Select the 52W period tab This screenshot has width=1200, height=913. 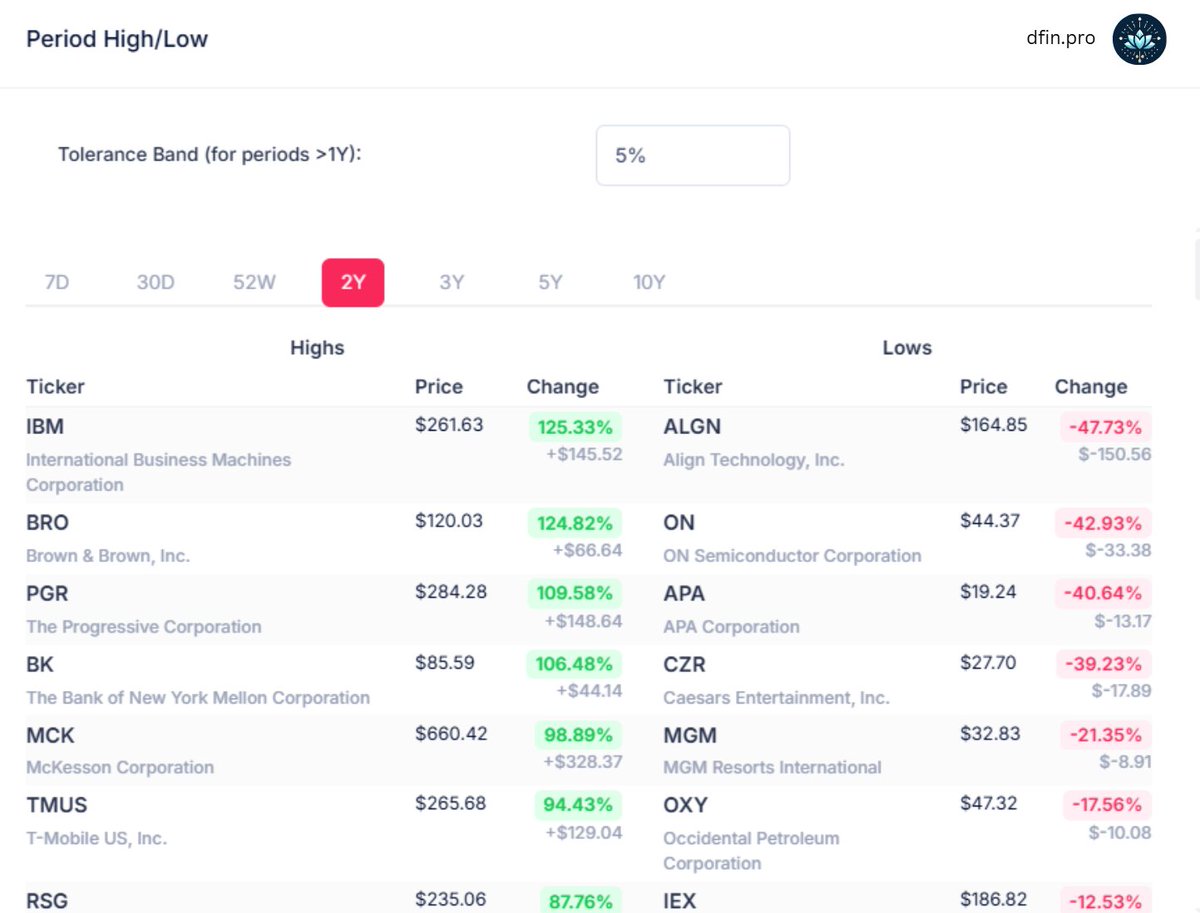pos(253,282)
